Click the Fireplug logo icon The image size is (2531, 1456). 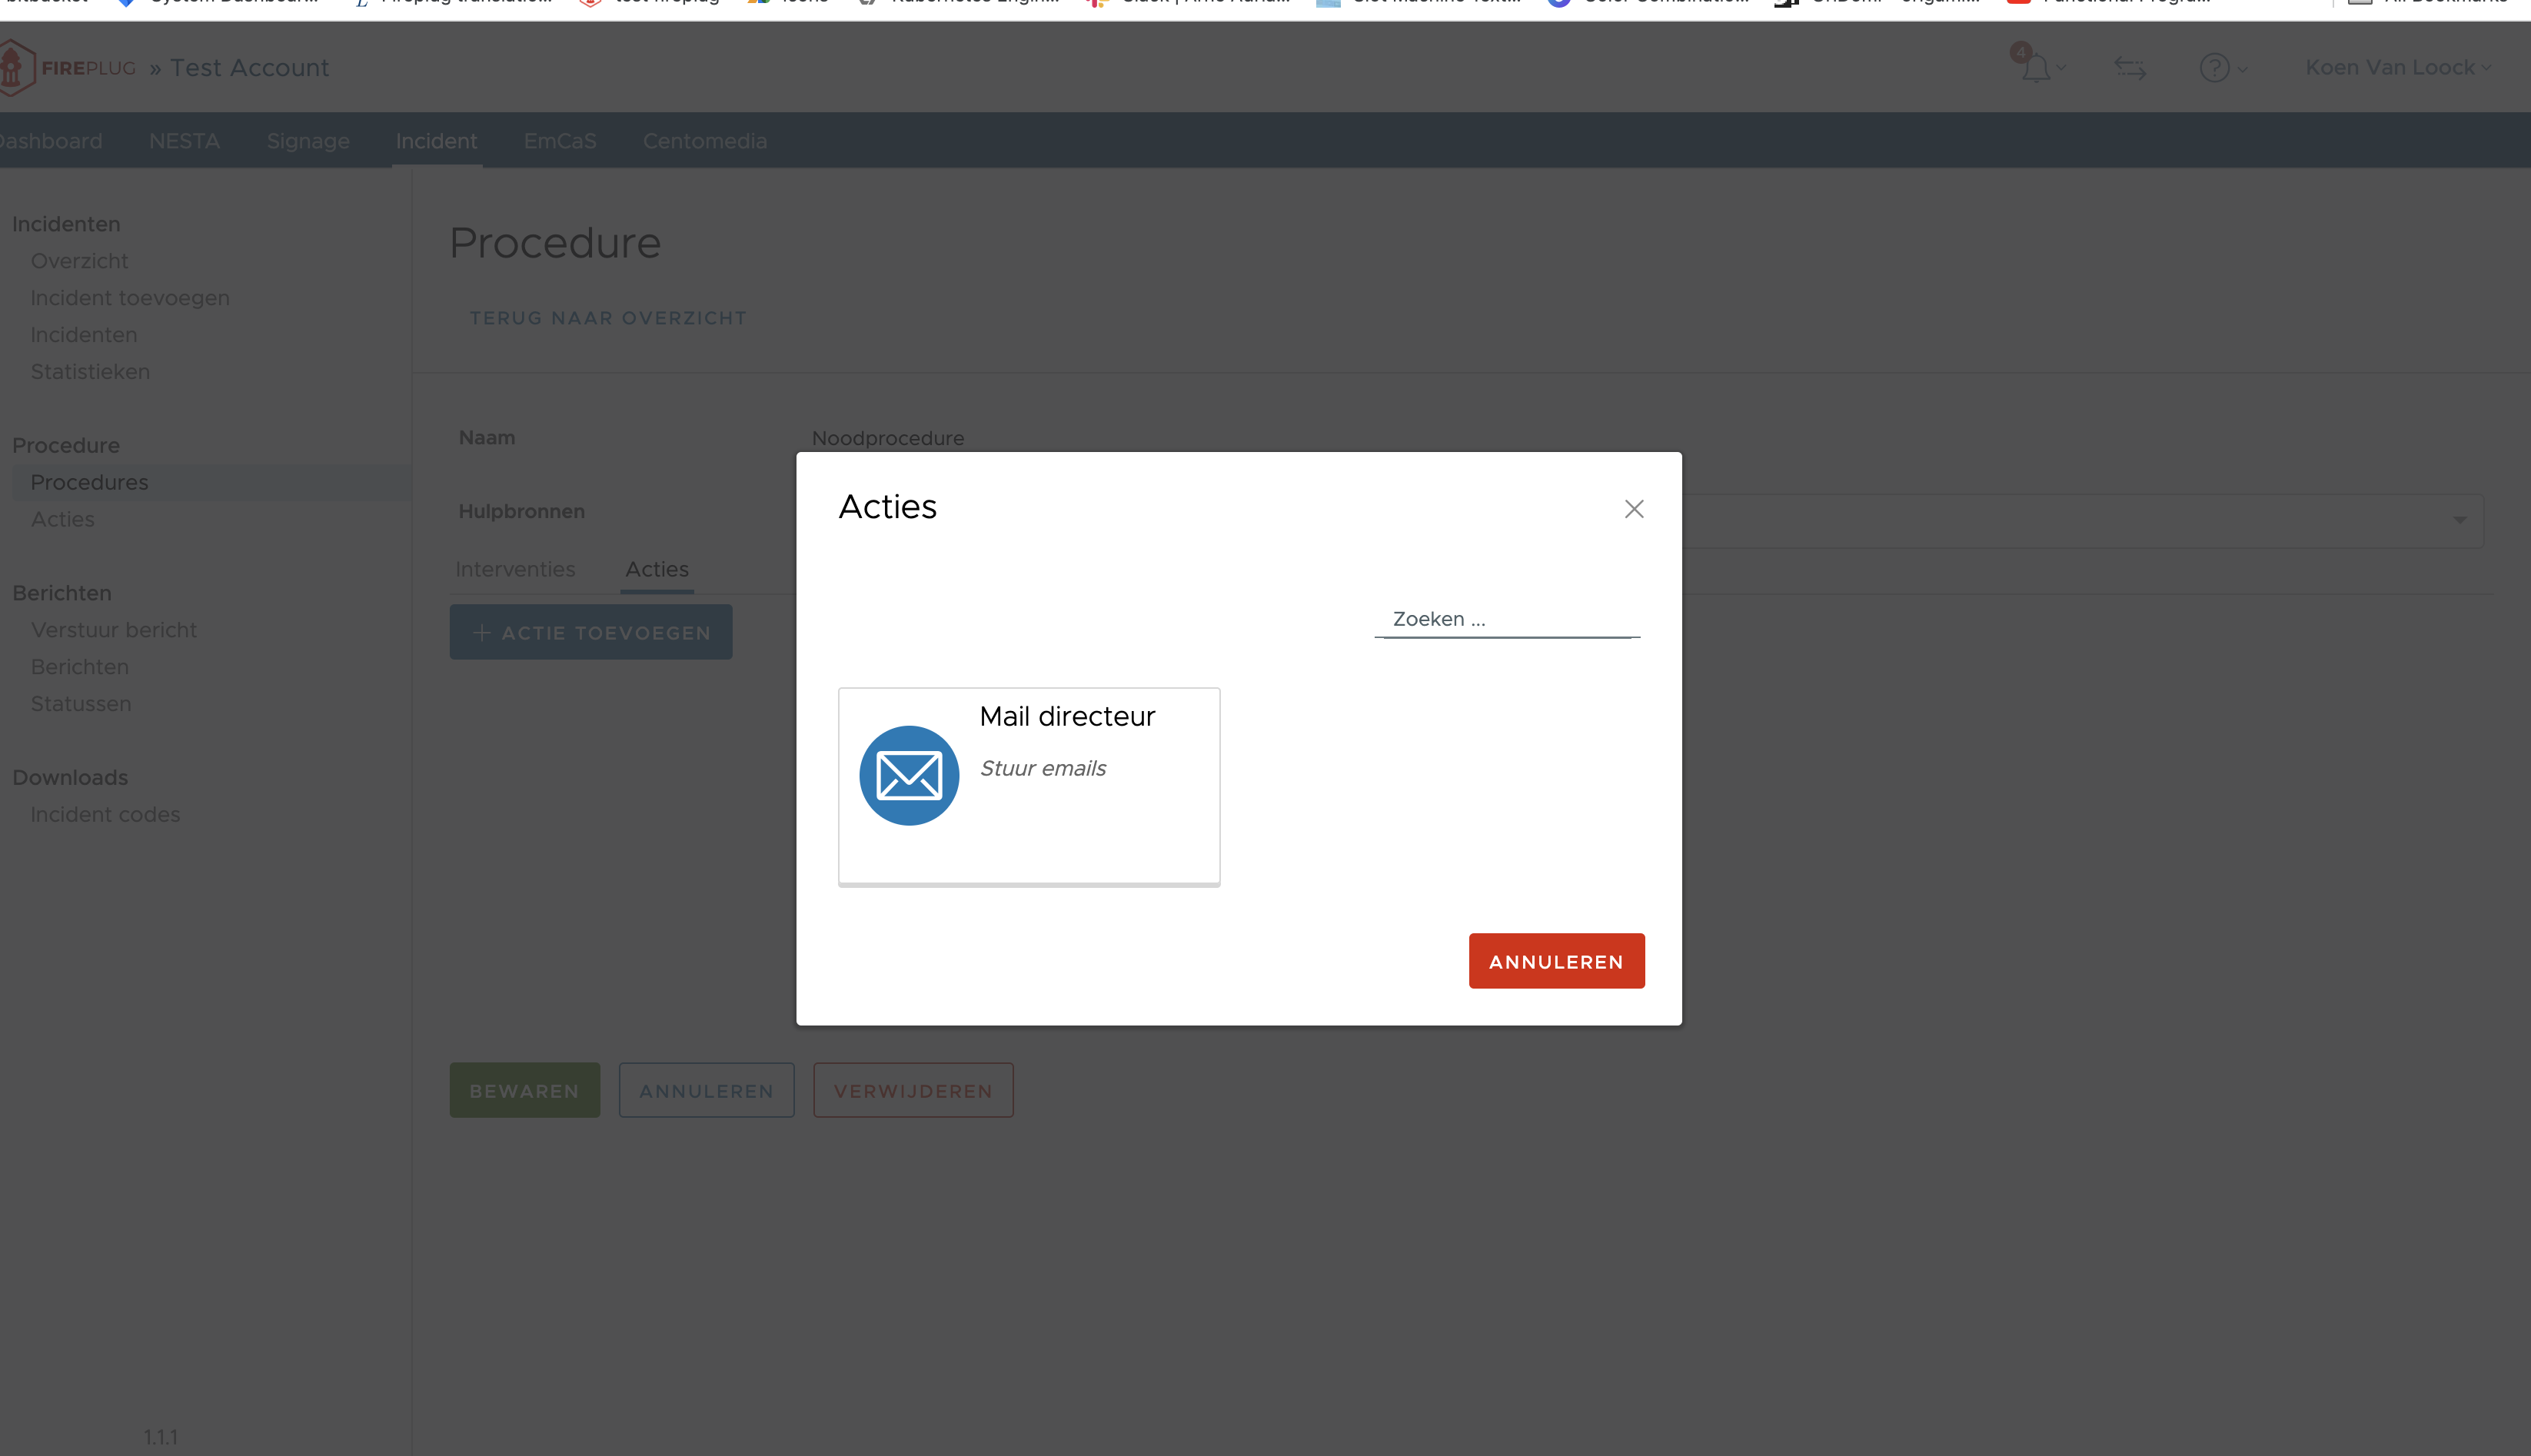[x=14, y=68]
